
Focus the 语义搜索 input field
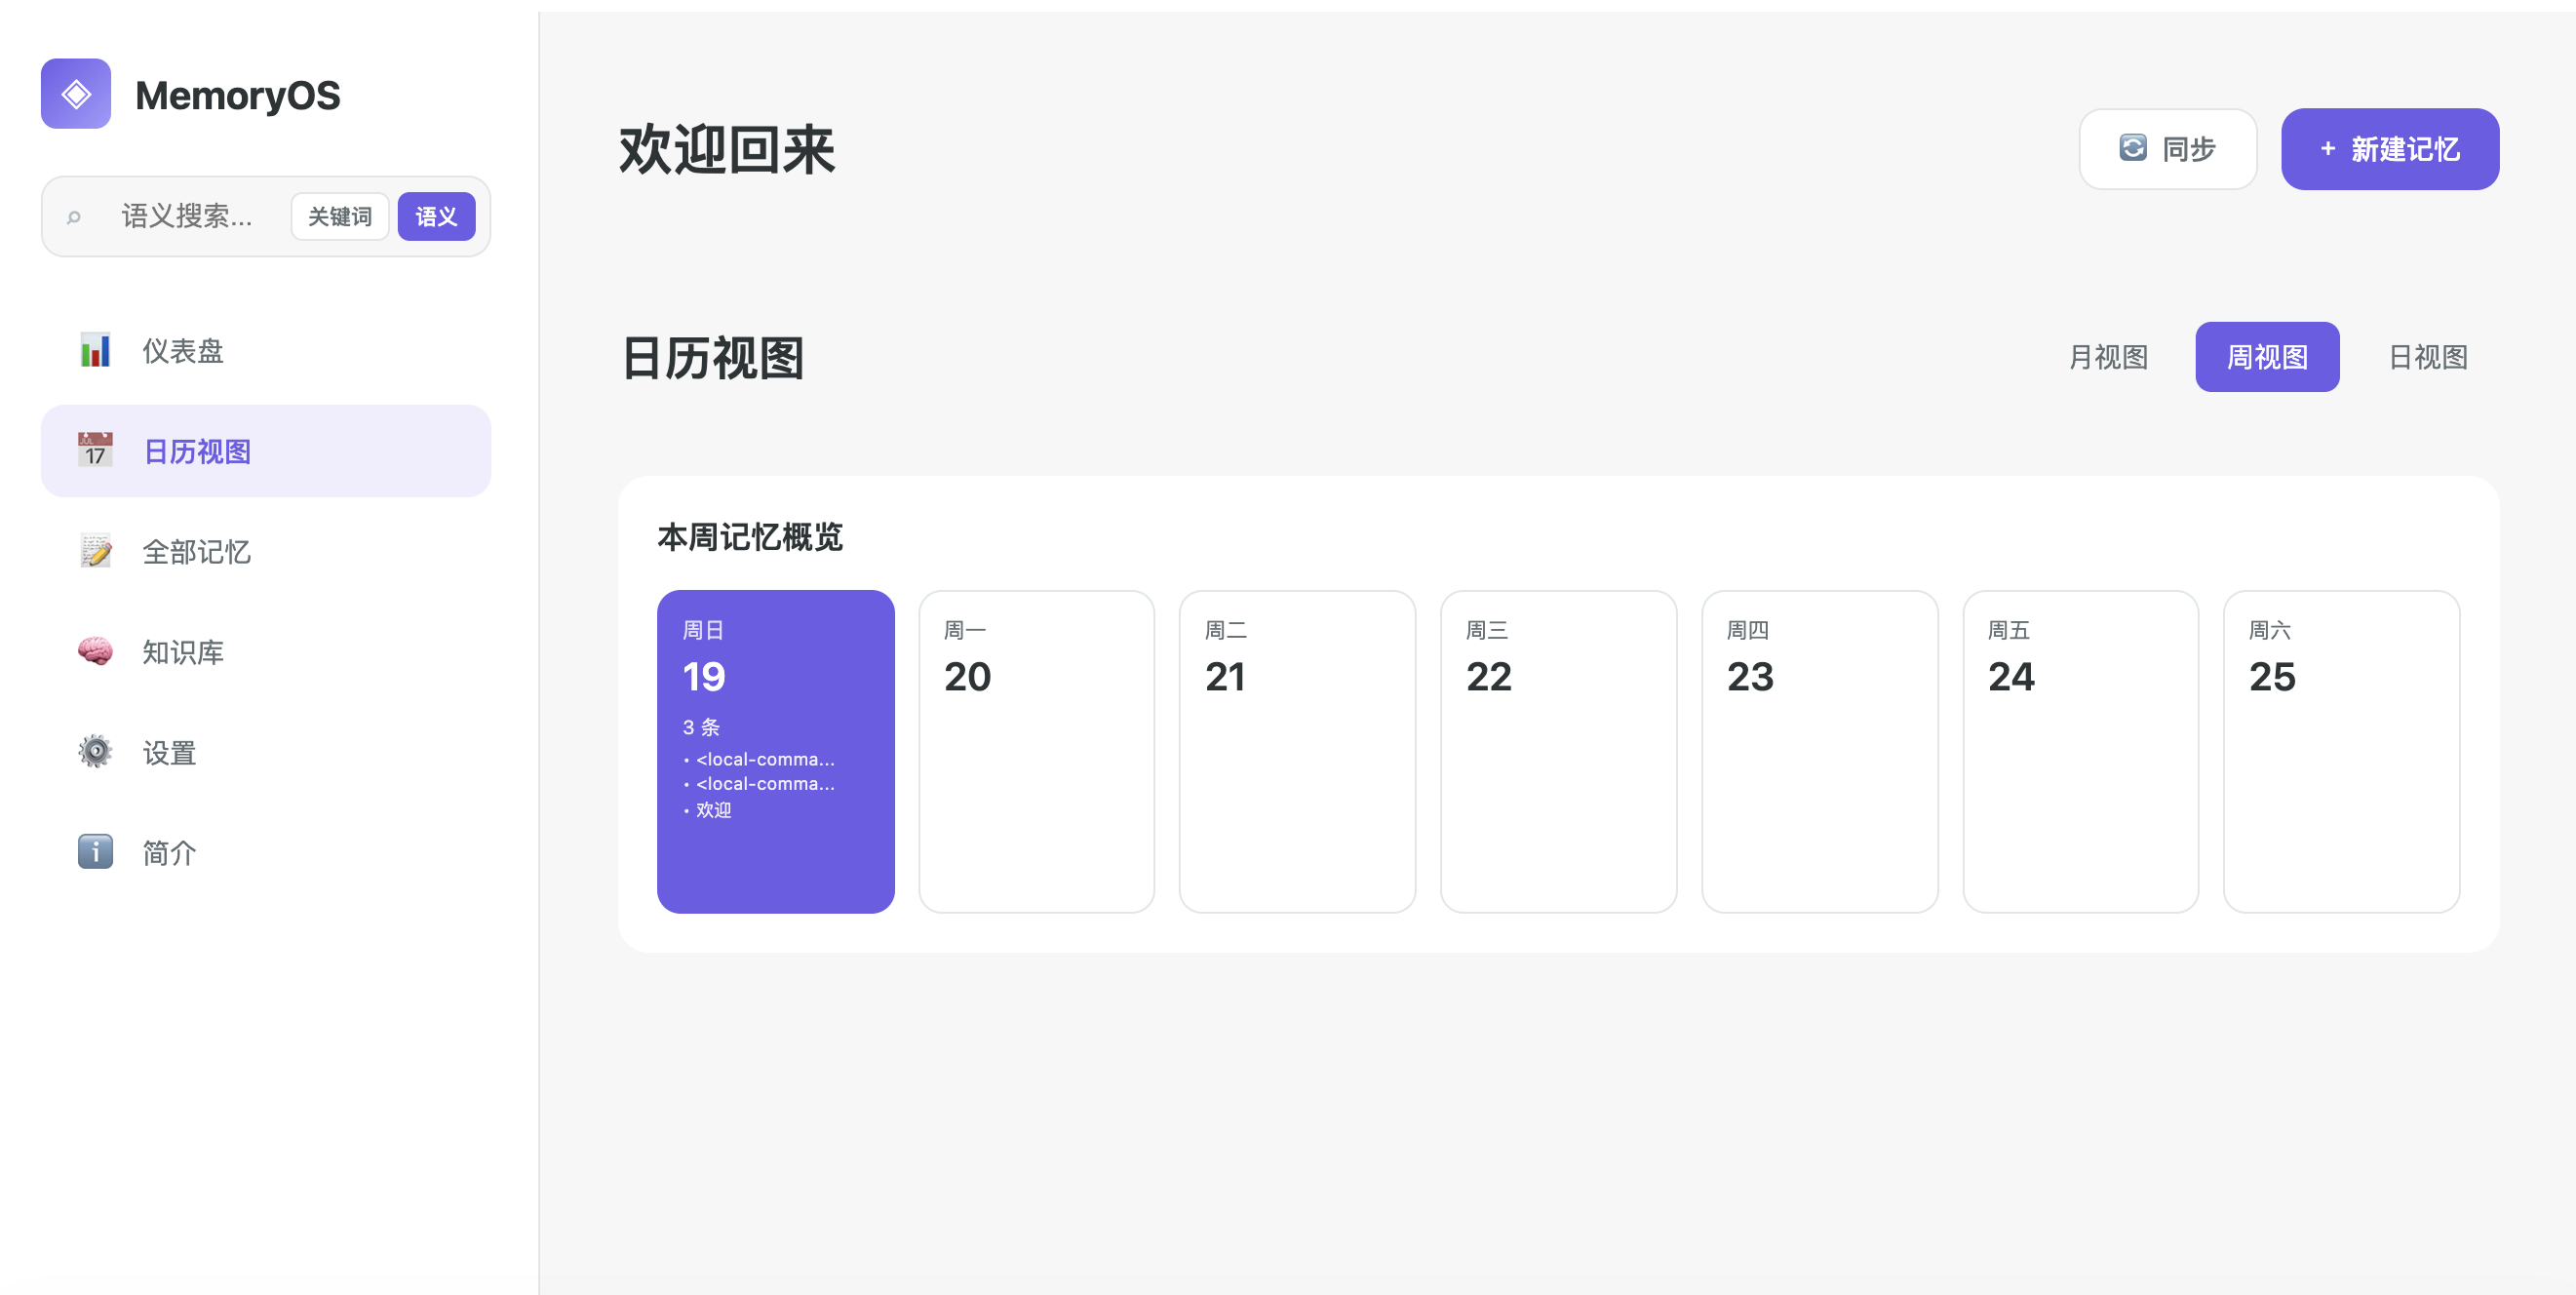pos(188,217)
